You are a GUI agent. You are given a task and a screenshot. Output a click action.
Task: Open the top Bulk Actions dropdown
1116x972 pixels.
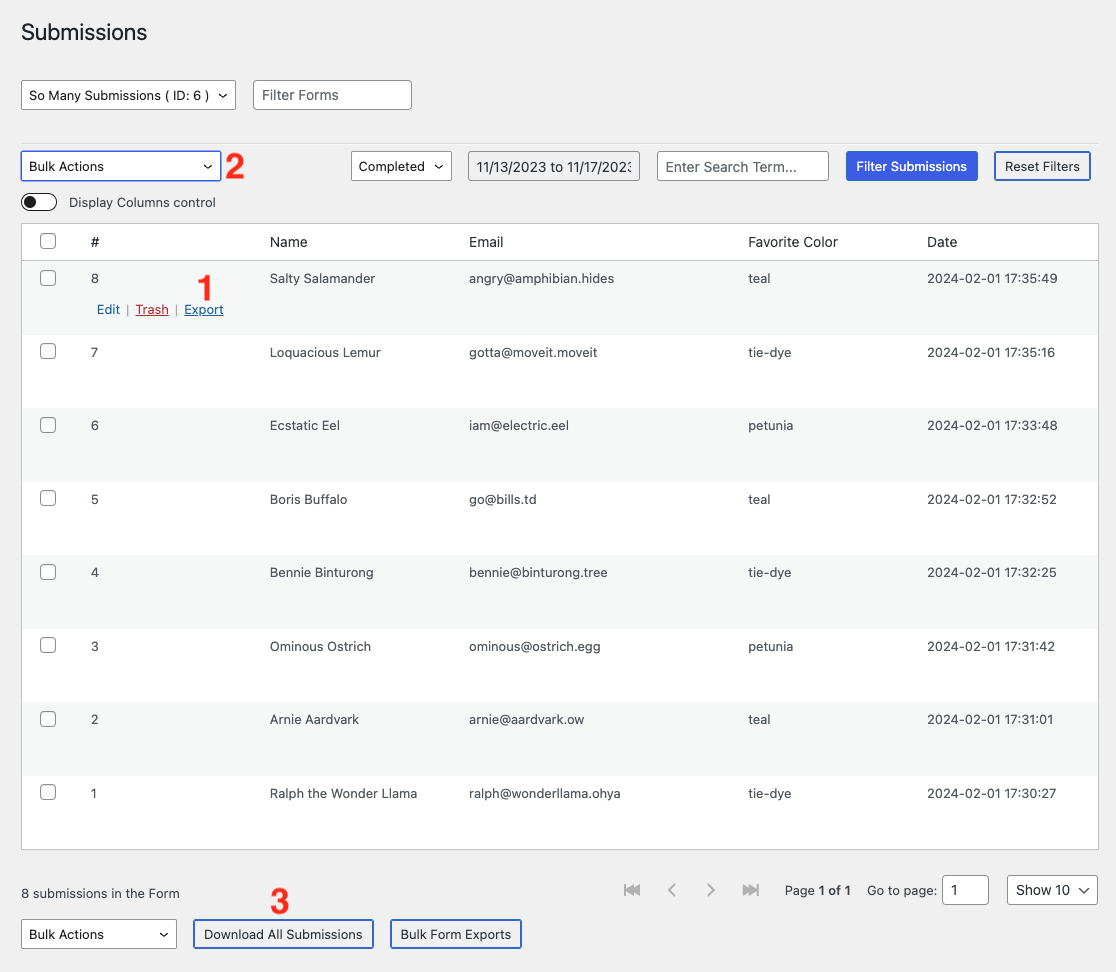(x=120, y=166)
